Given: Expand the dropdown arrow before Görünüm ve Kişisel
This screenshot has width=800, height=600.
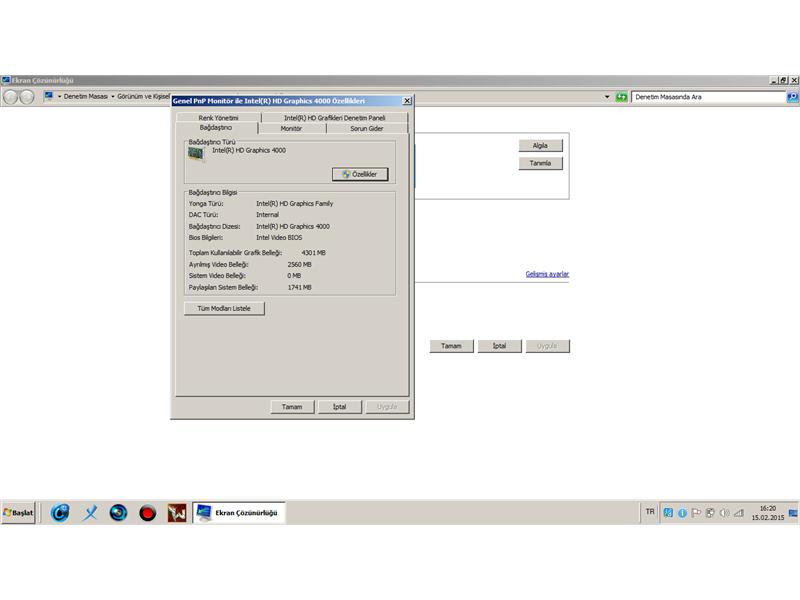Looking at the screenshot, I should (x=113, y=96).
